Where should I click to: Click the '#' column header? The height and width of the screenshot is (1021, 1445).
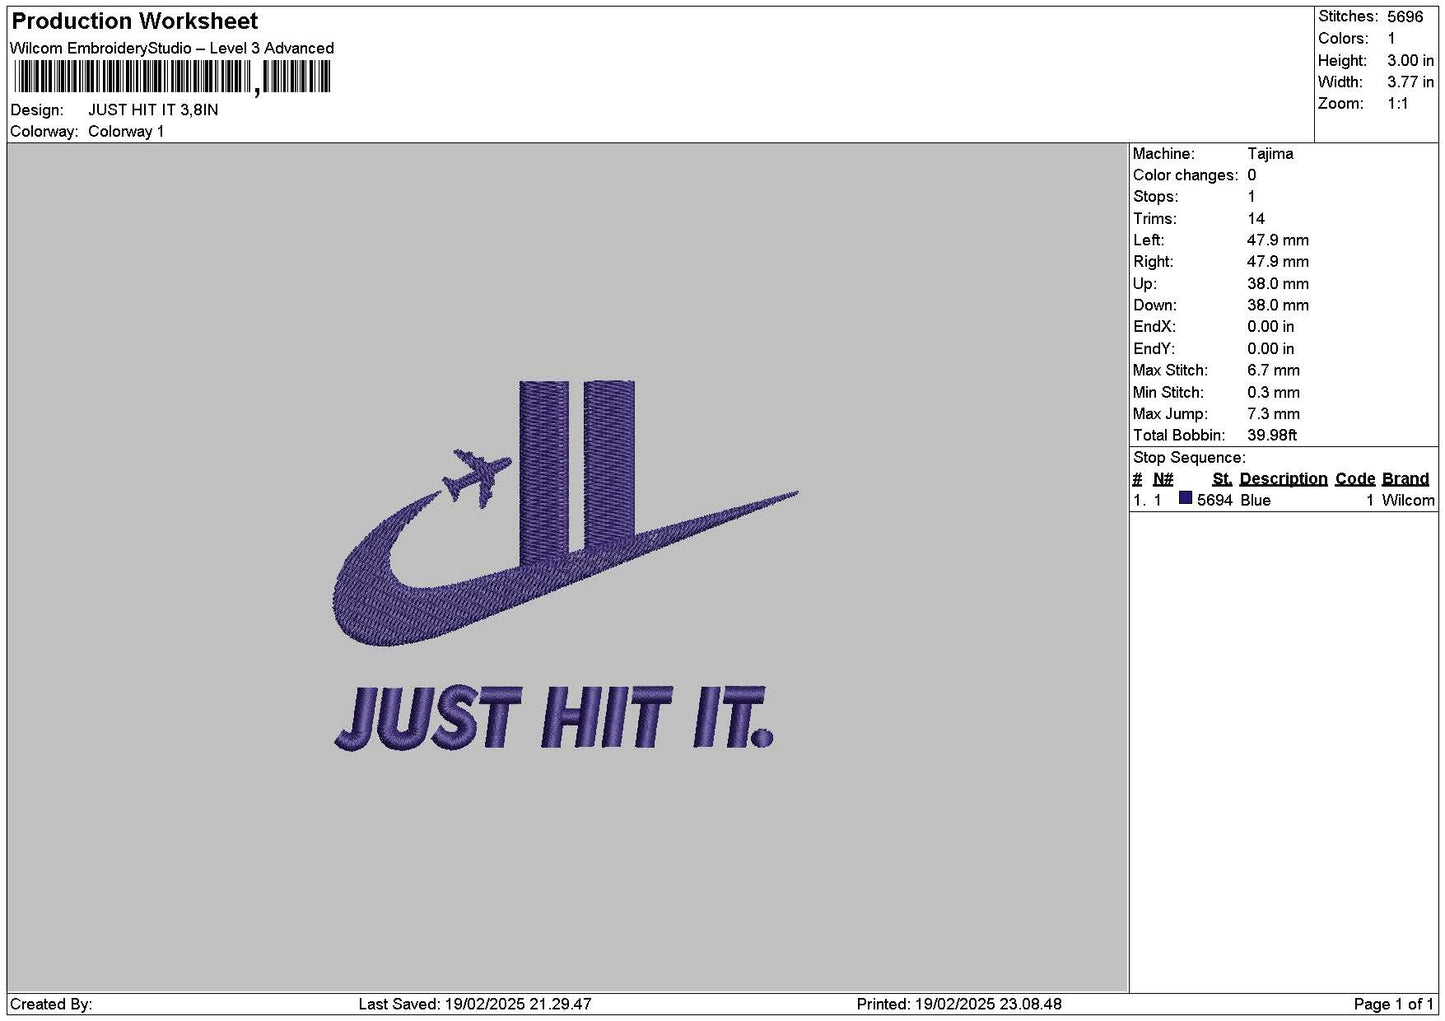point(1137,479)
